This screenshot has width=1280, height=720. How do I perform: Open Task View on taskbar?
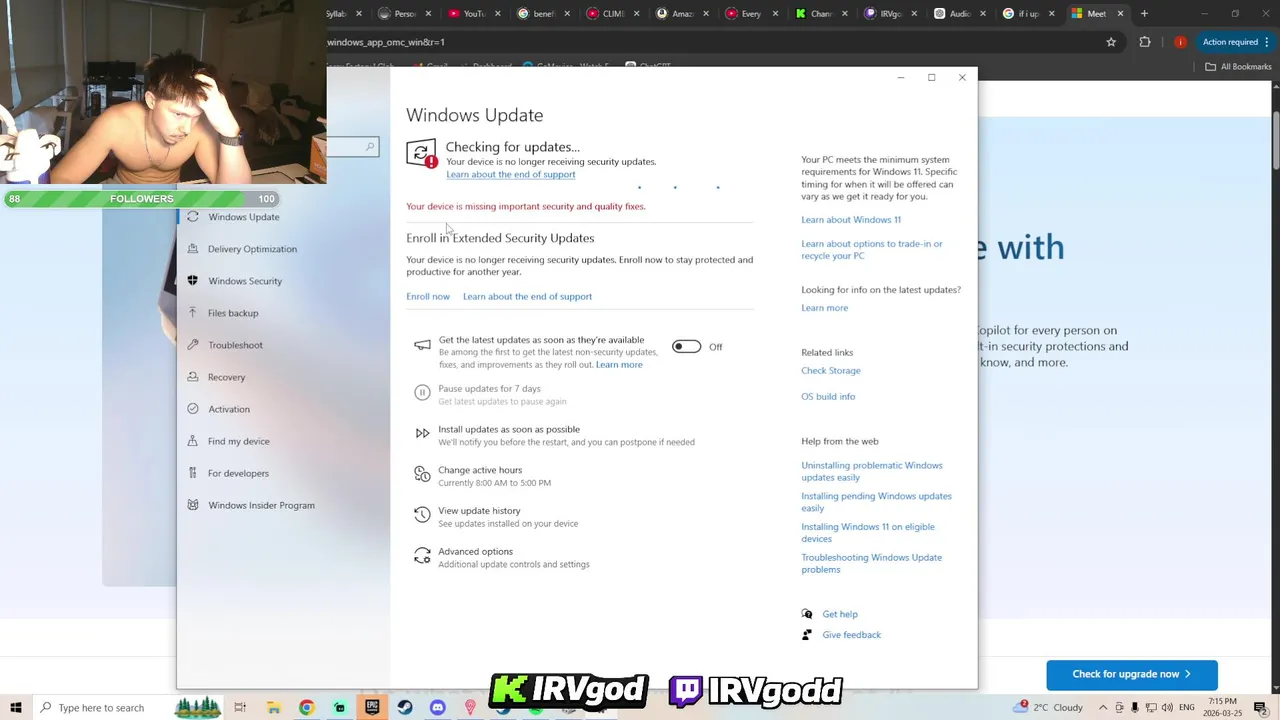[240, 708]
